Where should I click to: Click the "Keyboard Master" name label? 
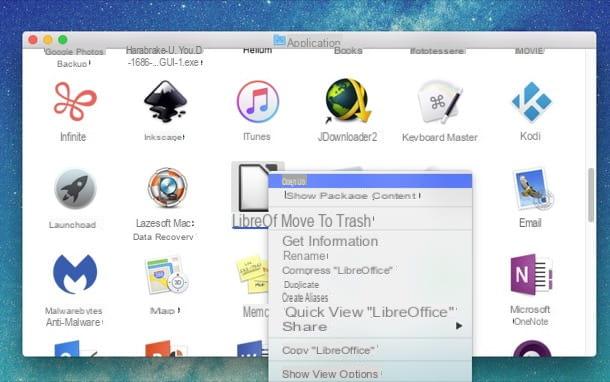click(440, 137)
